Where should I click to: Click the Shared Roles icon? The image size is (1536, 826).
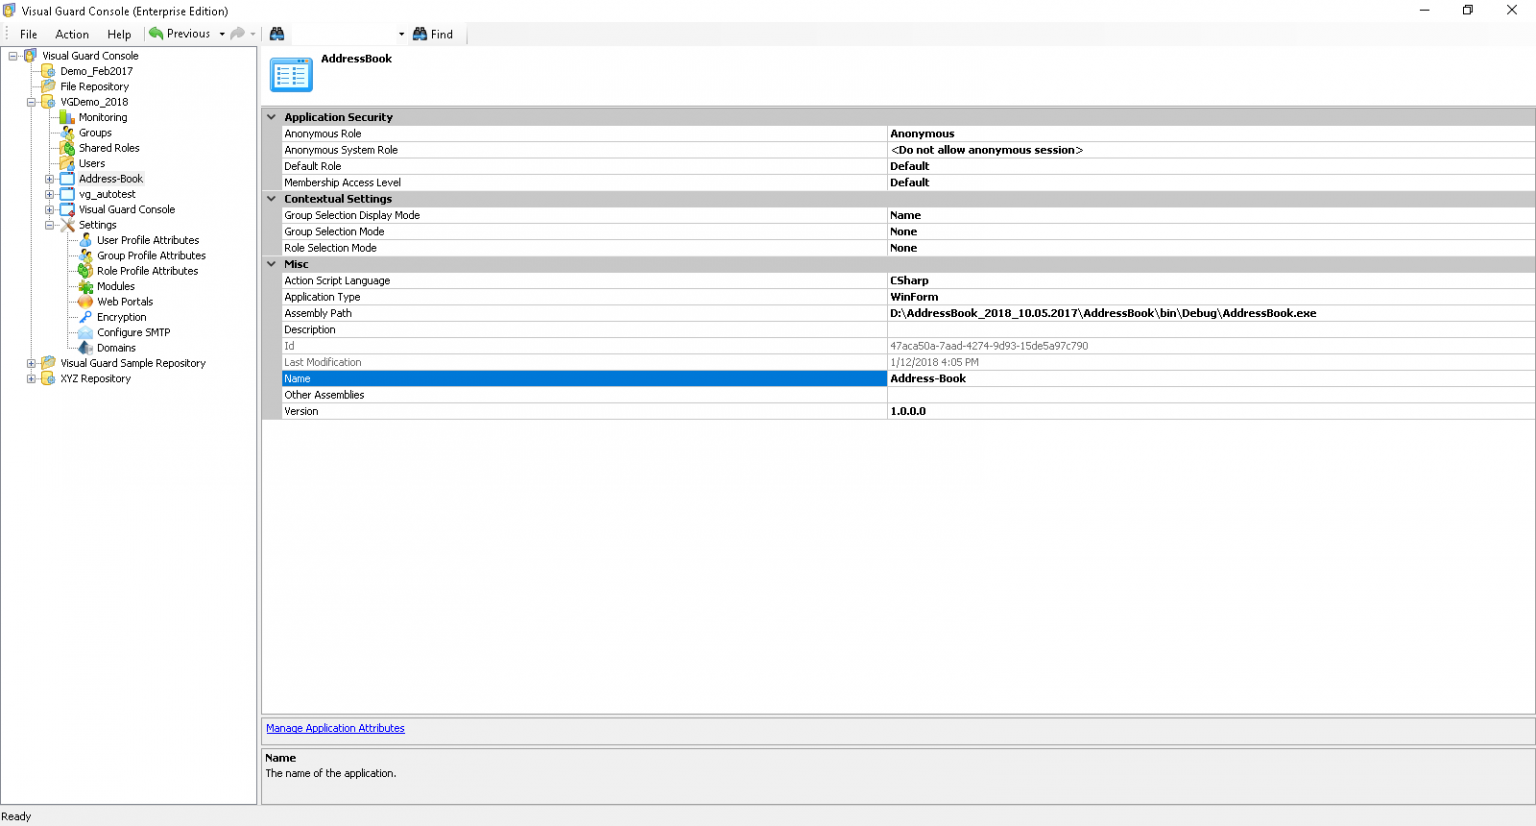67,148
